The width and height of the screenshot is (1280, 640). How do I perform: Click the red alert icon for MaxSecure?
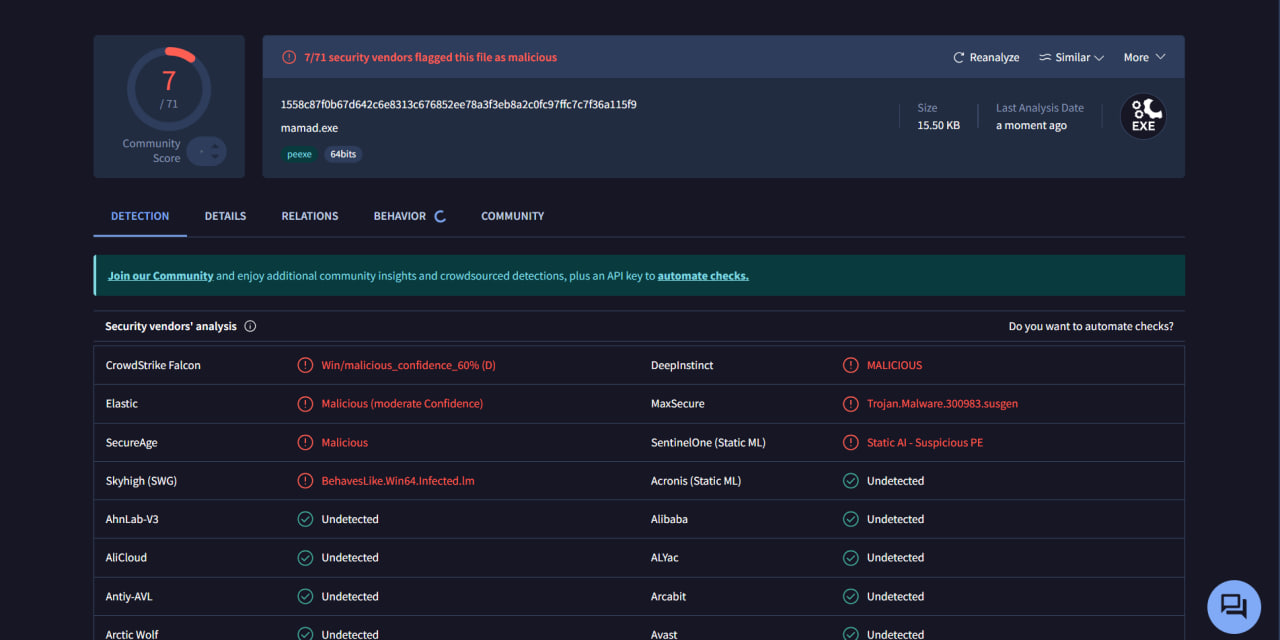(851, 404)
